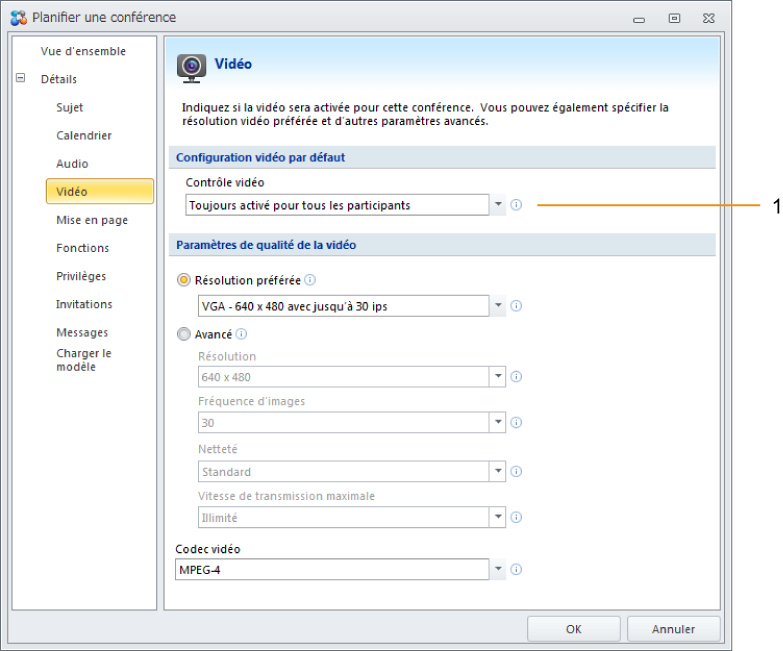Collapse the Détails tree node

click(20, 78)
